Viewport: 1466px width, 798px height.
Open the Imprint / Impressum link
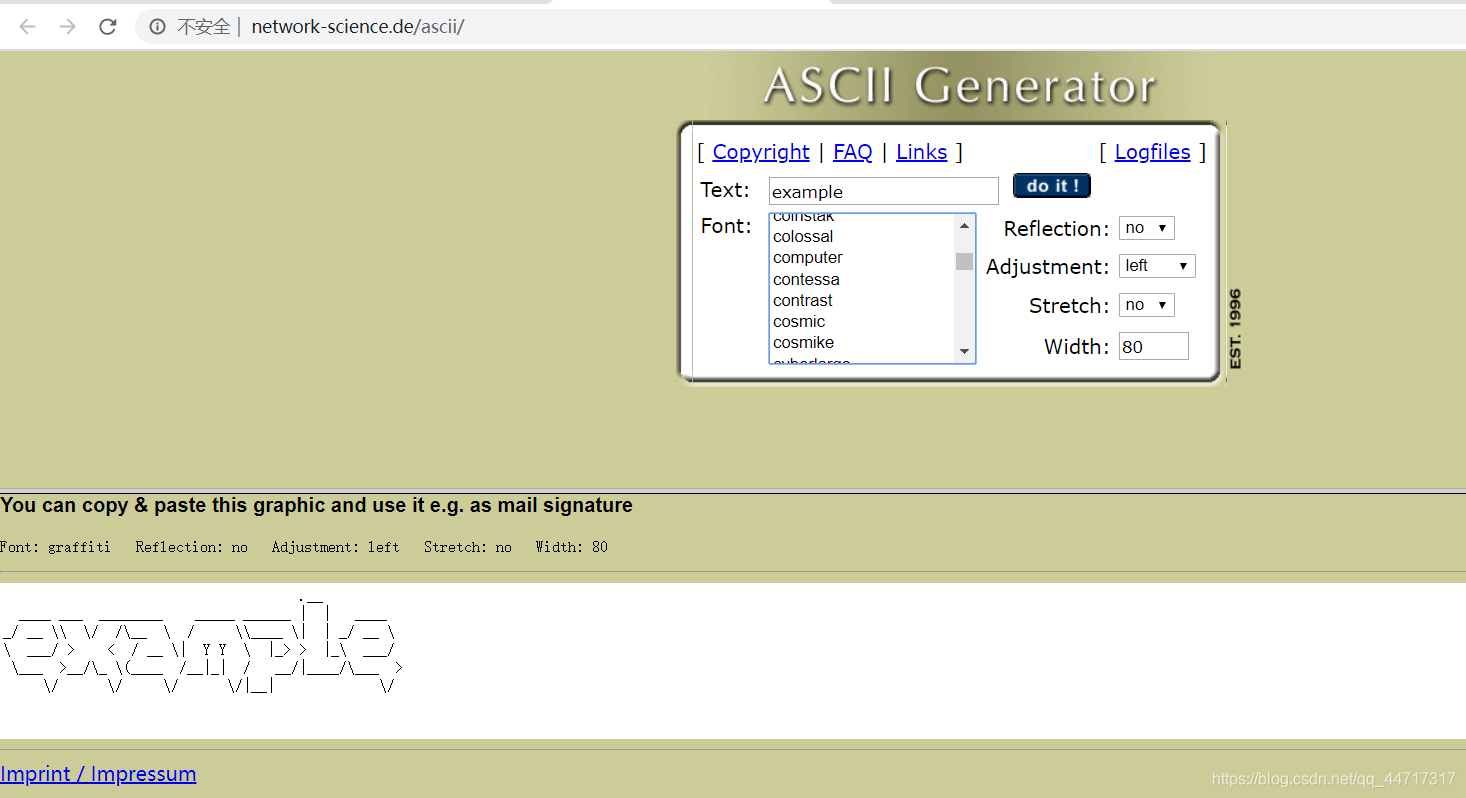pyautogui.click(x=98, y=774)
